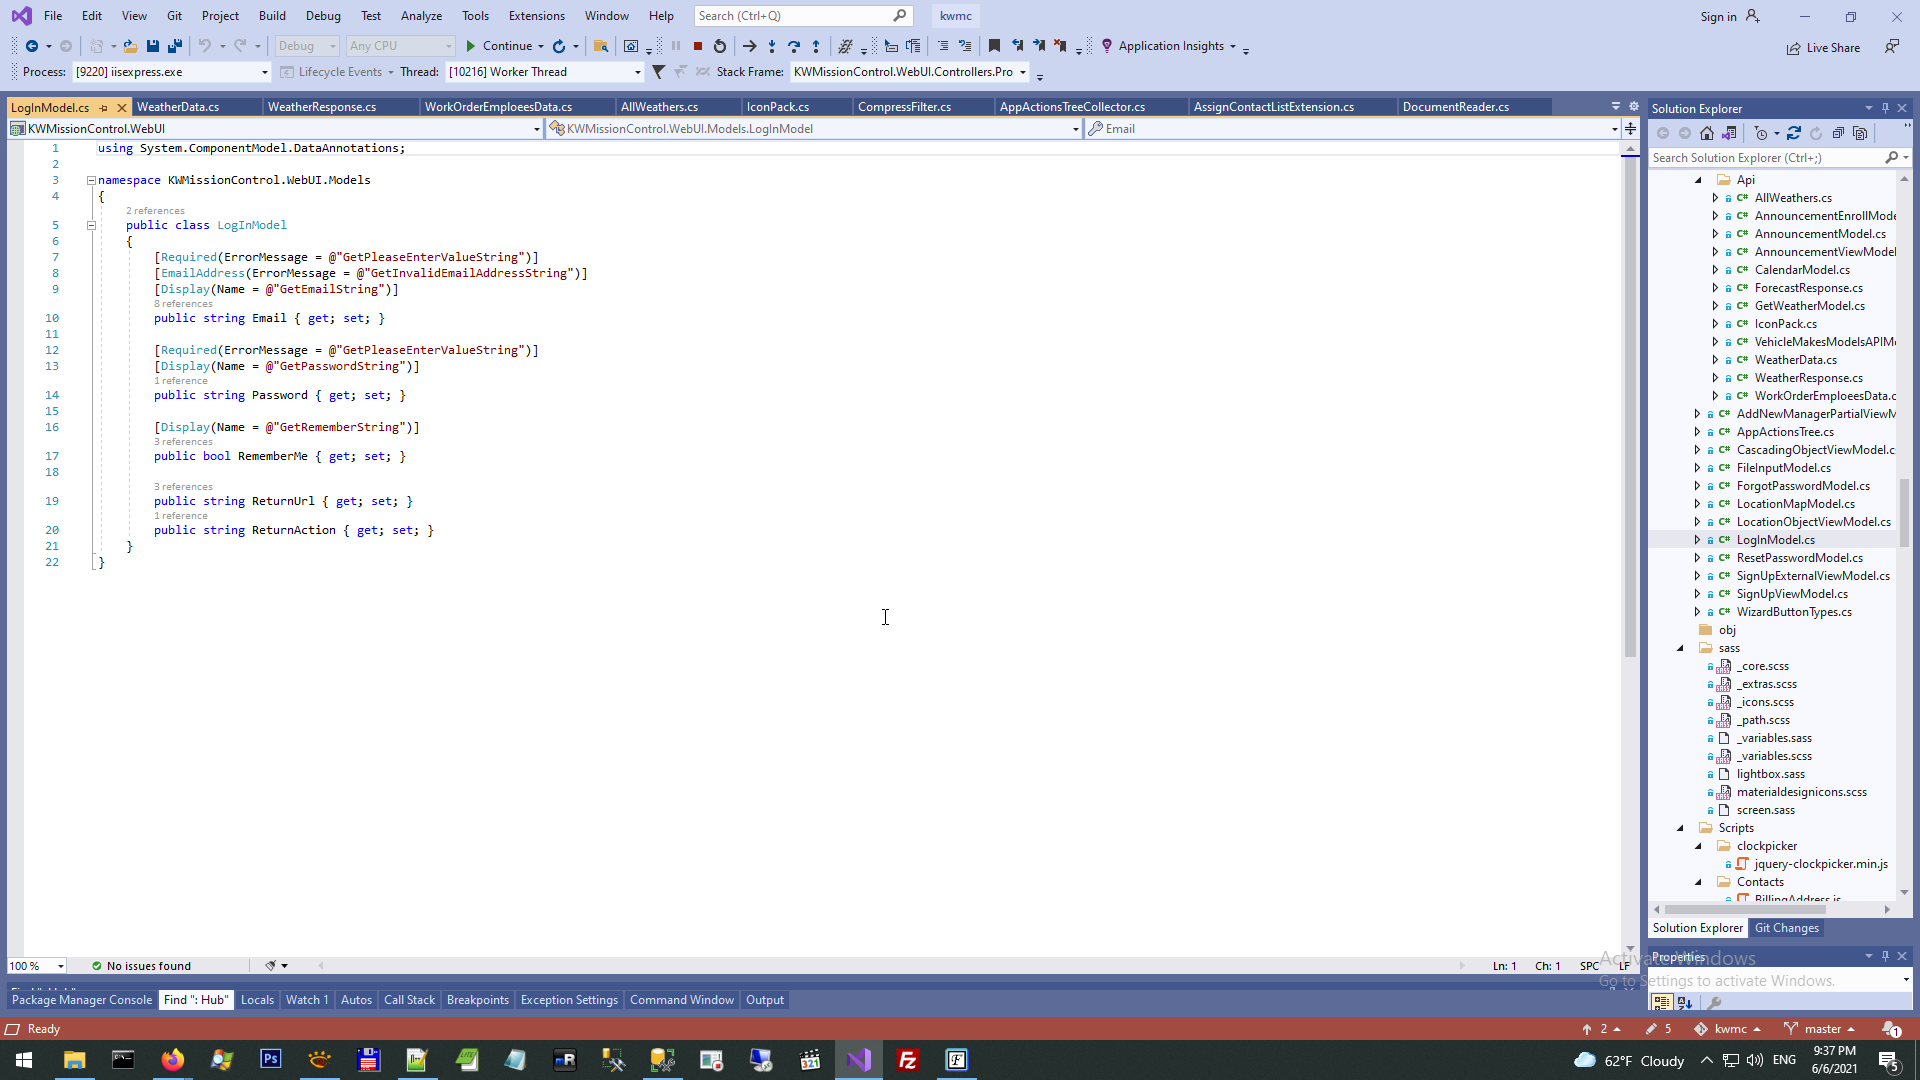Collapse the sass folder node
1920x1080 pixels.
(x=1680, y=648)
